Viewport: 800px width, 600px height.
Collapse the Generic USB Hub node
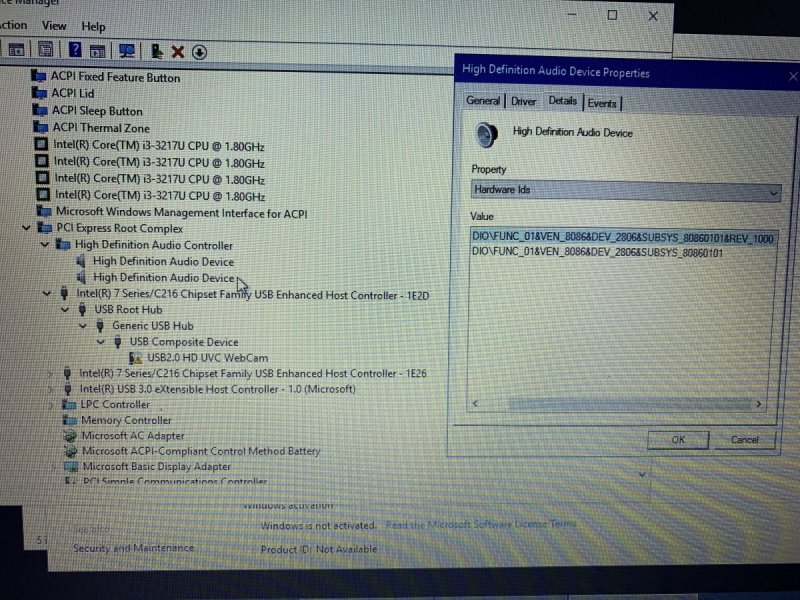83,326
